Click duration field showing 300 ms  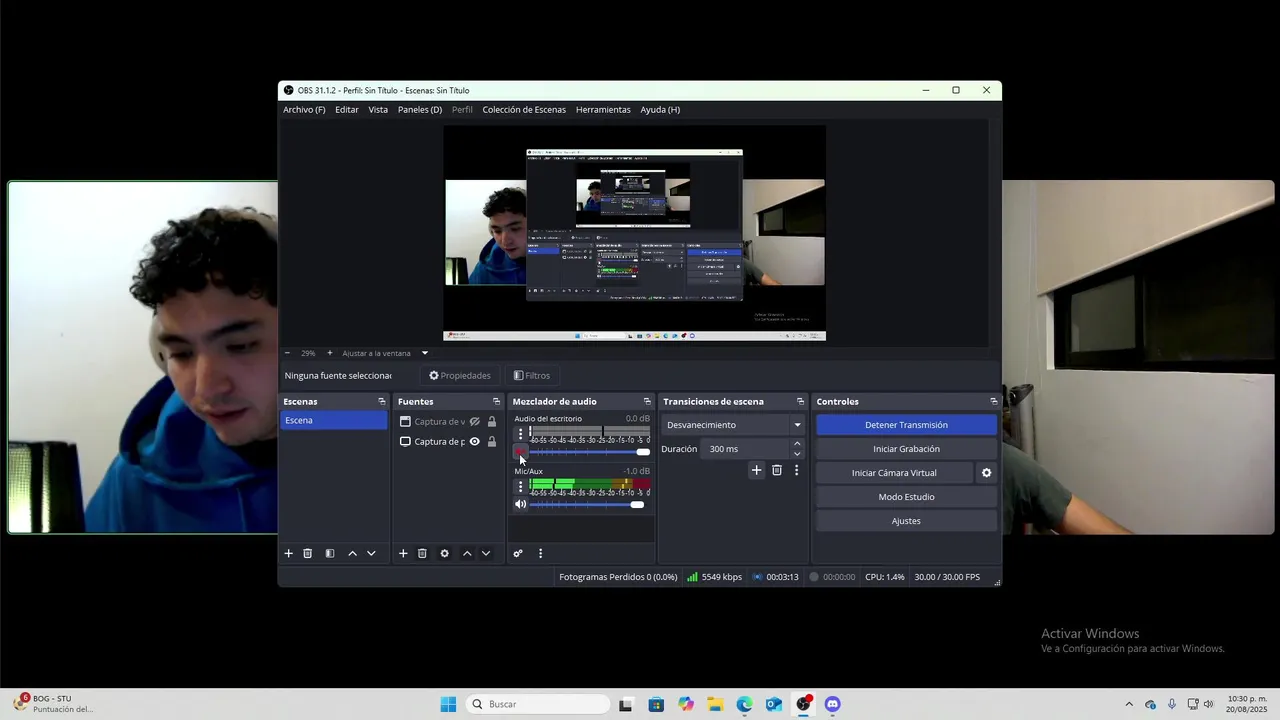(747, 449)
